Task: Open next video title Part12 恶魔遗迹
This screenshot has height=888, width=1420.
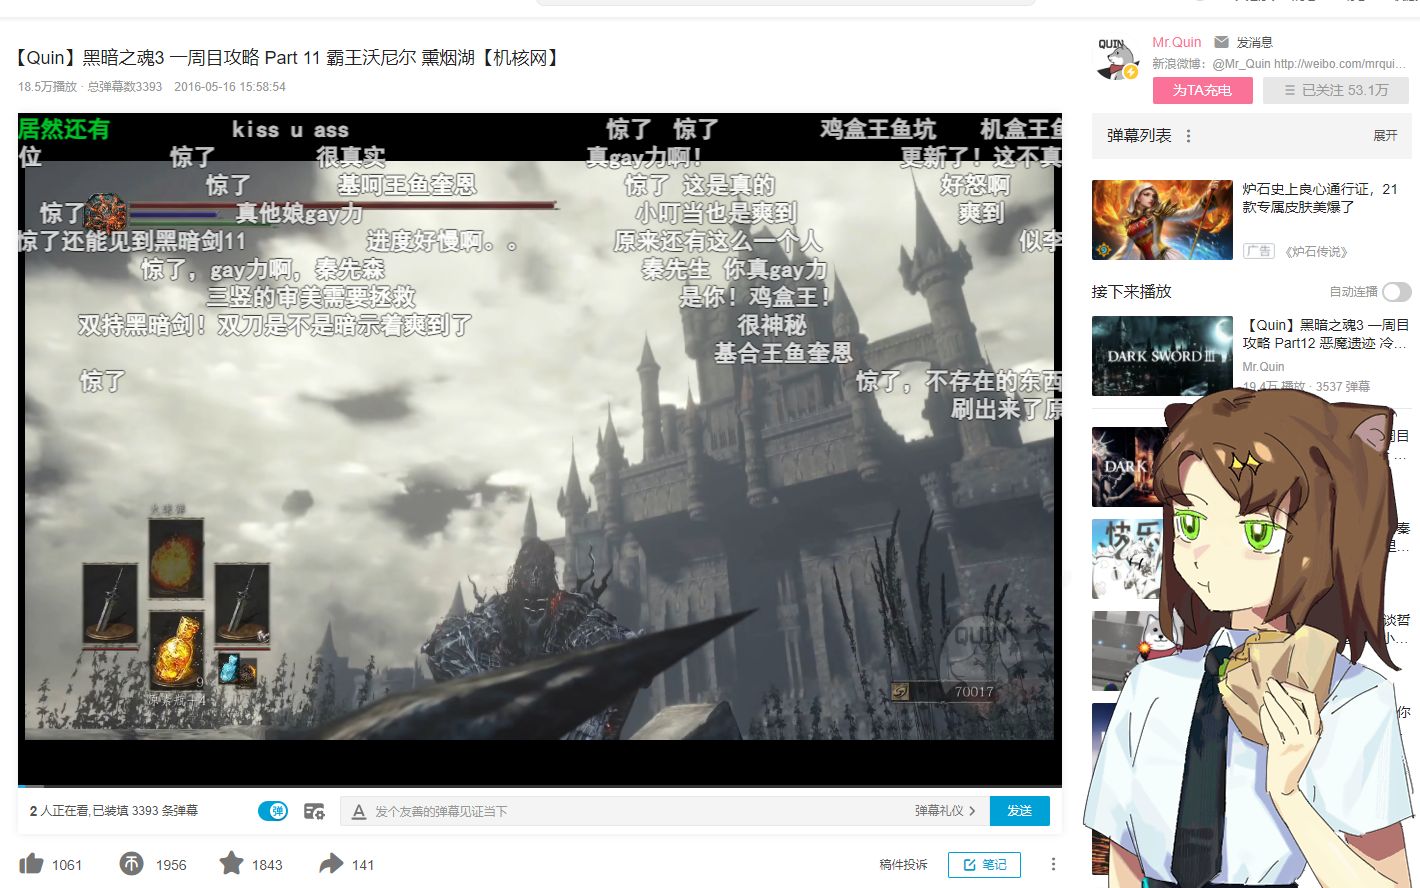Action: (1325, 334)
